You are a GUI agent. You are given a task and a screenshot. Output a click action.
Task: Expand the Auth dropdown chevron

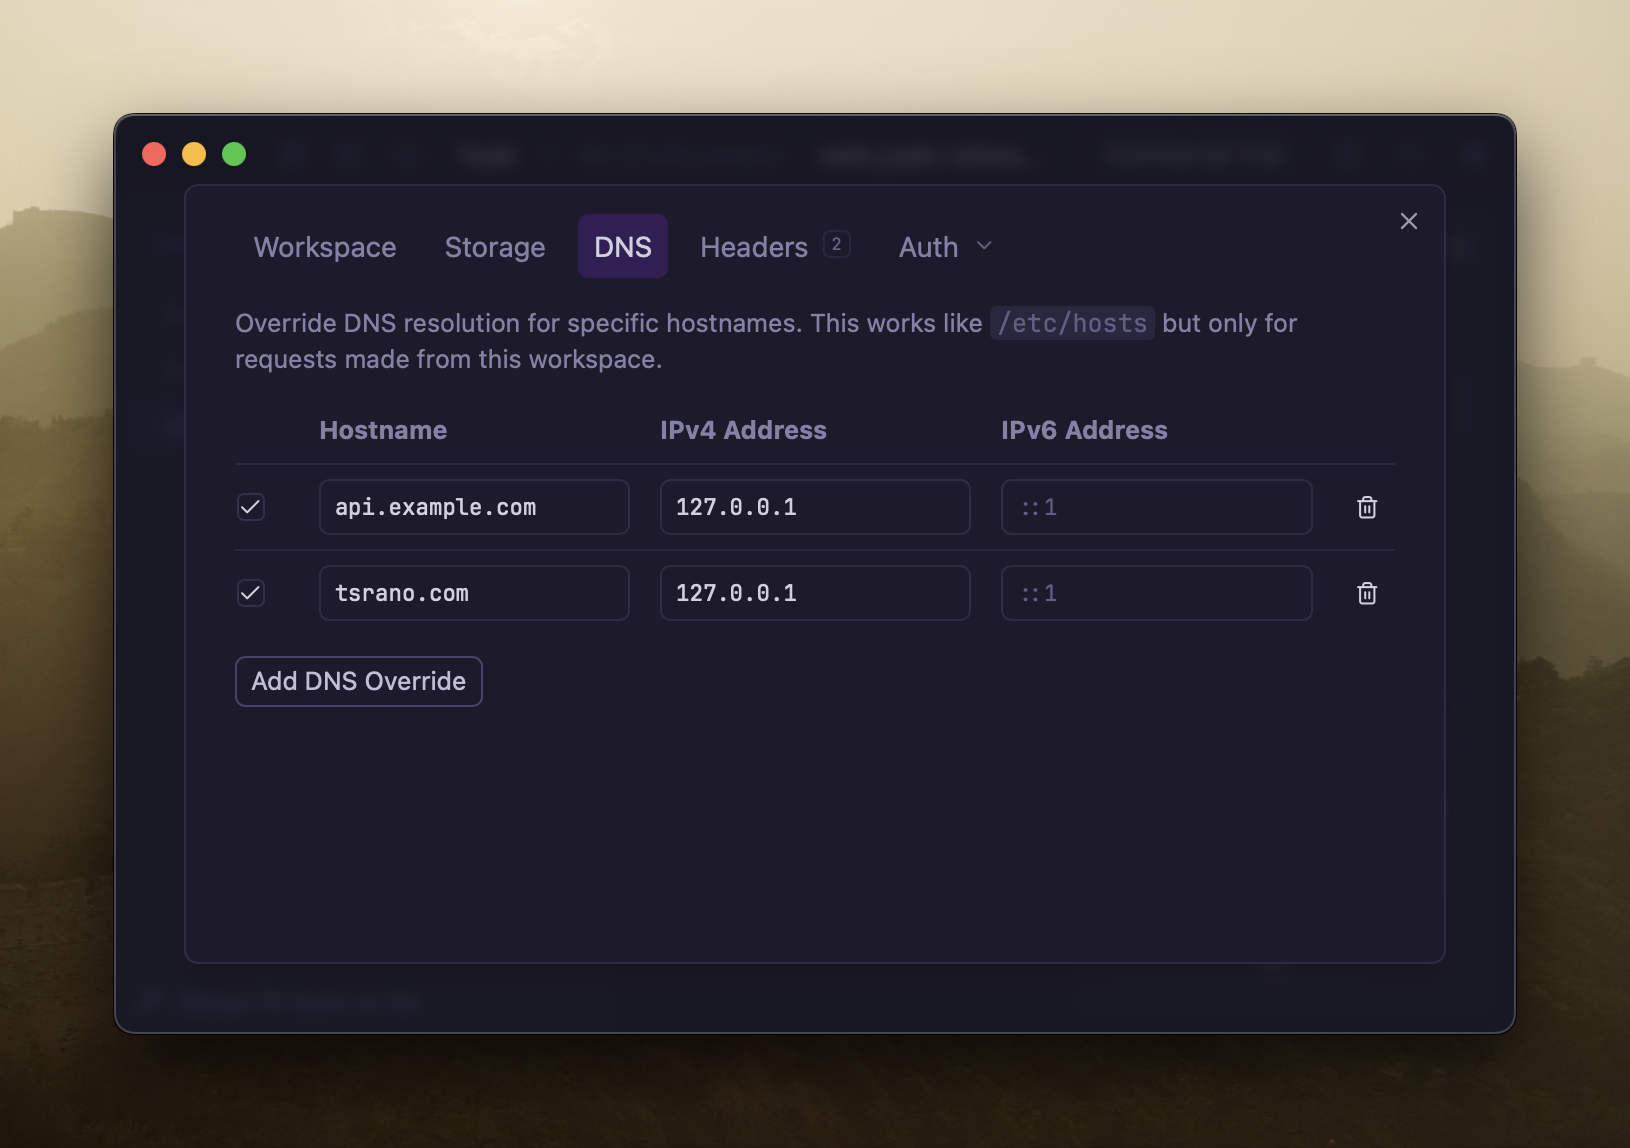[984, 246]
